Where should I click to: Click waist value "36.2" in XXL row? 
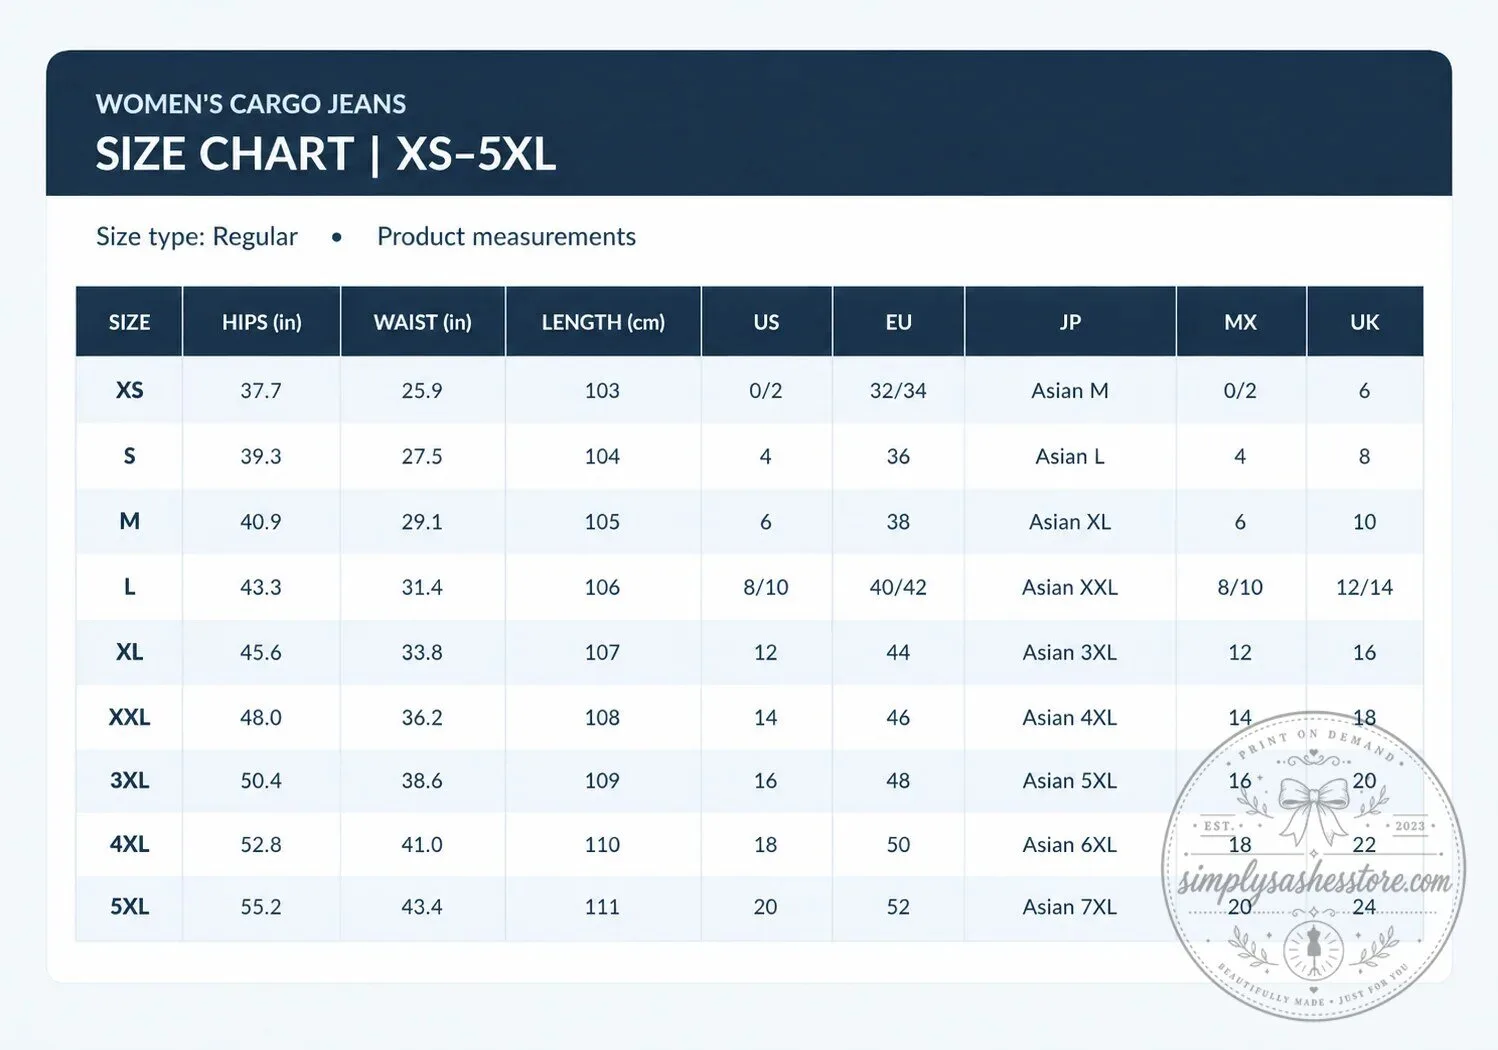(422, 717)
